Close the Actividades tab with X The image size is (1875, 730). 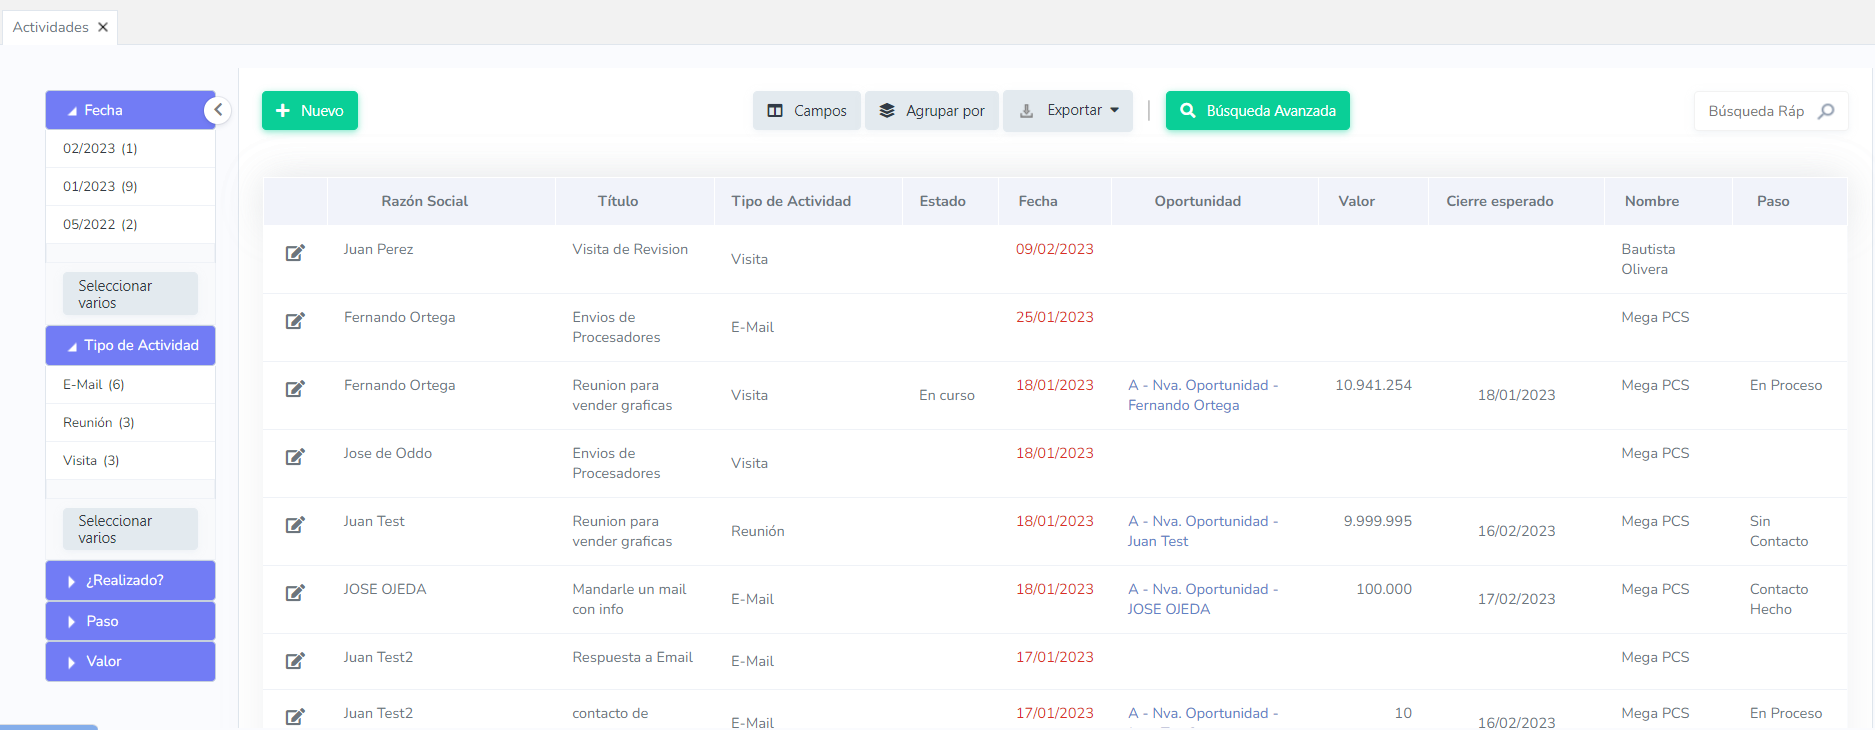click(103, 27)
